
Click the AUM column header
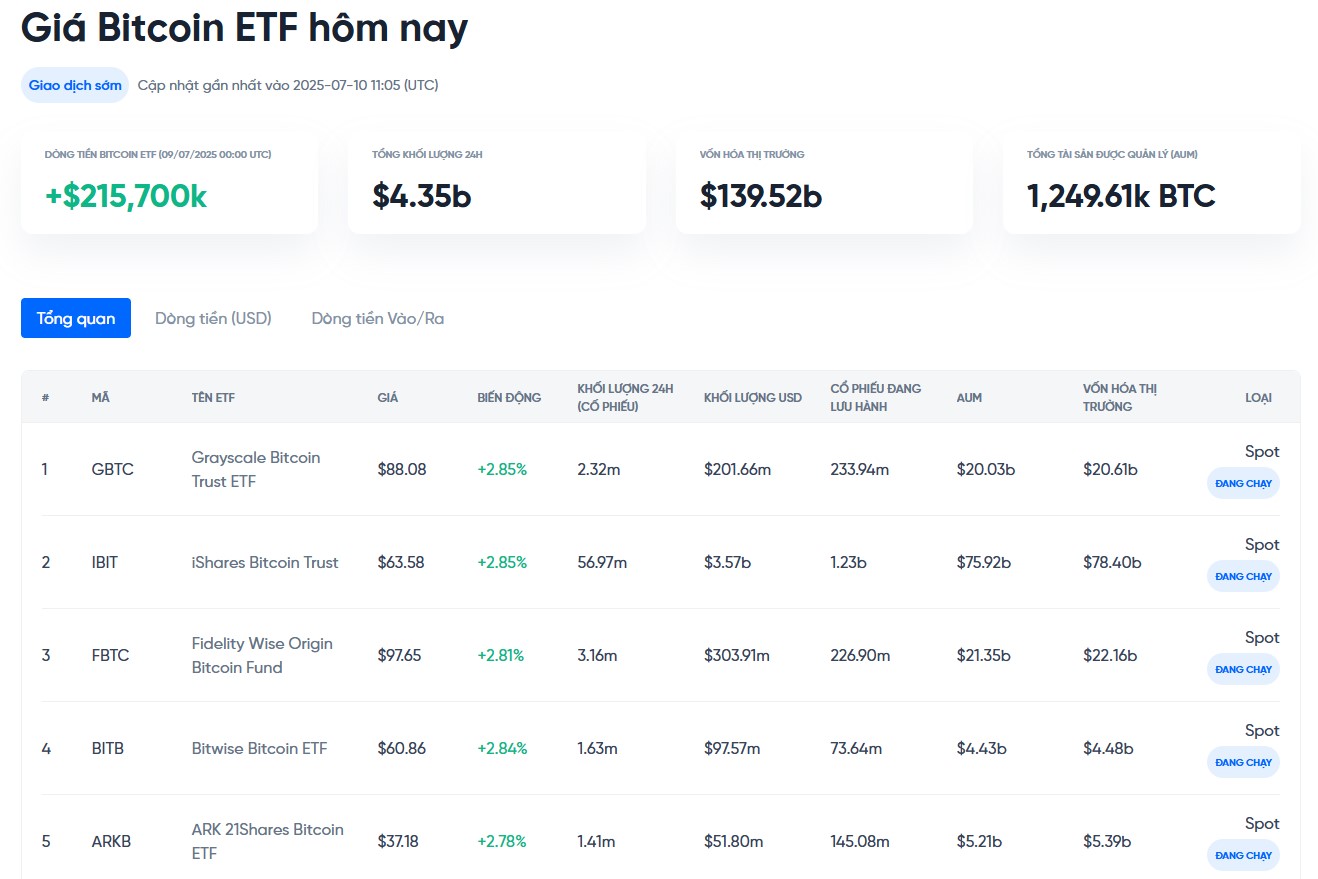pyautogui.click(x=969, y=398)
